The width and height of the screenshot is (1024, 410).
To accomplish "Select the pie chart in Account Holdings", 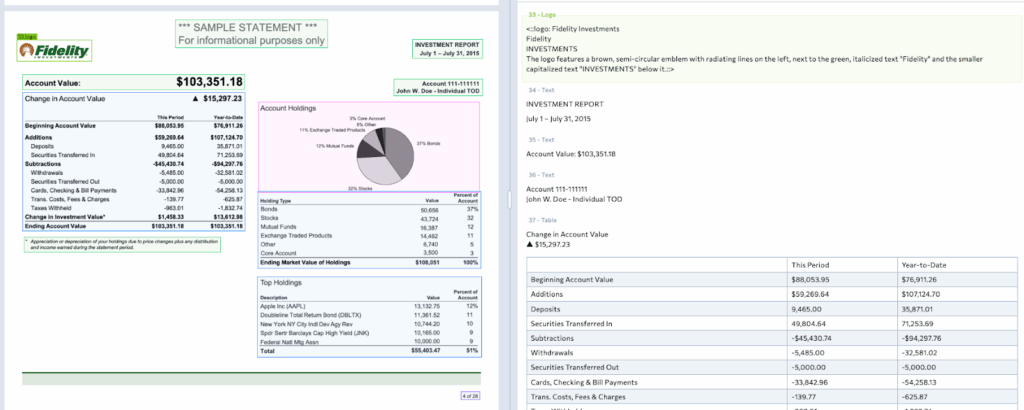I will [x=383, y=154].
